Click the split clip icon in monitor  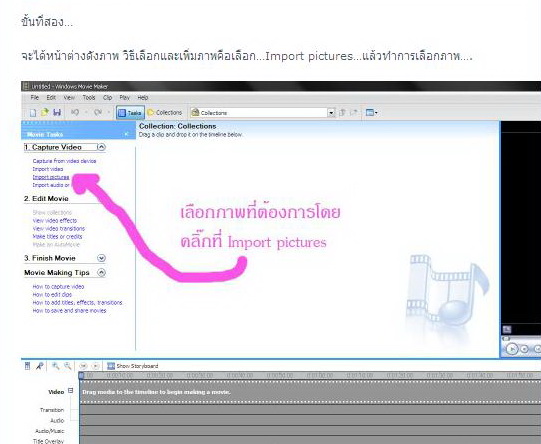pos(507,329)
